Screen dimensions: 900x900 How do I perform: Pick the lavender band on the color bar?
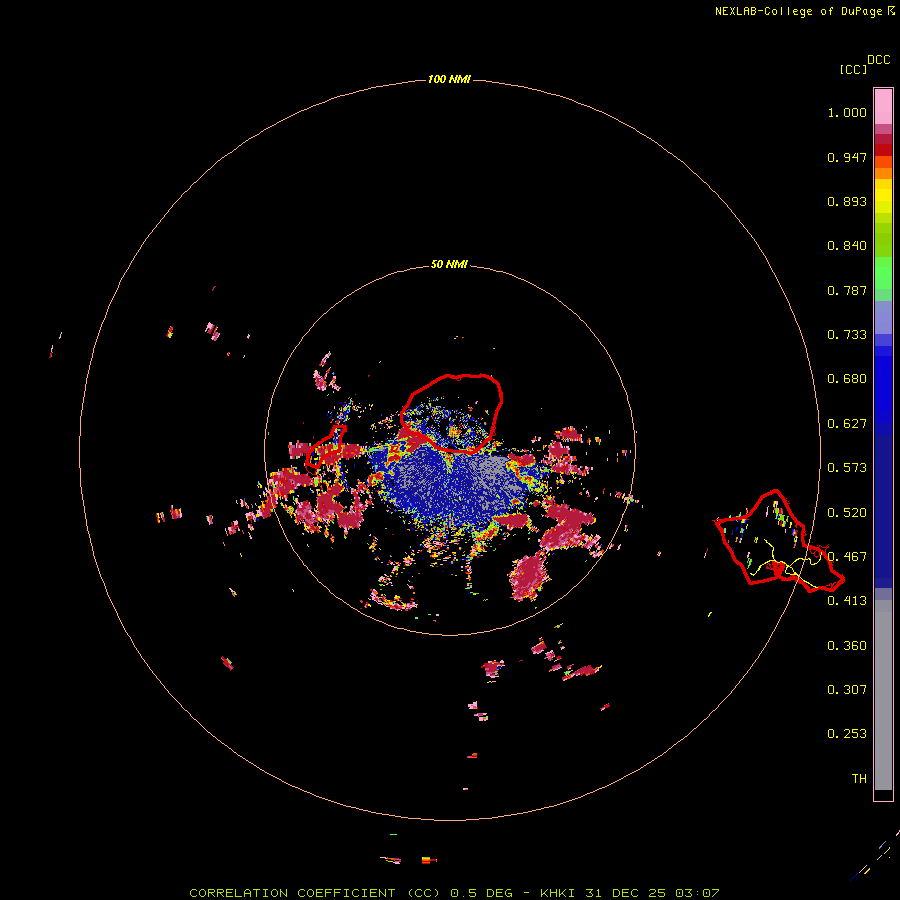pyautogui.click(x=883, y=317)
